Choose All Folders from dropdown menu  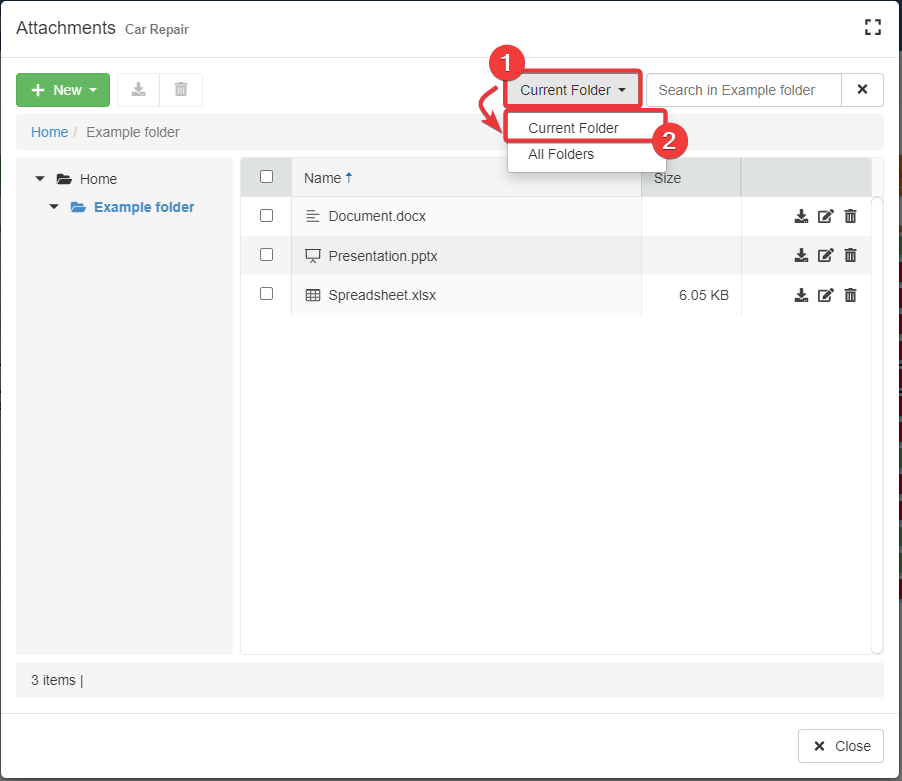(x=561, y=154)
